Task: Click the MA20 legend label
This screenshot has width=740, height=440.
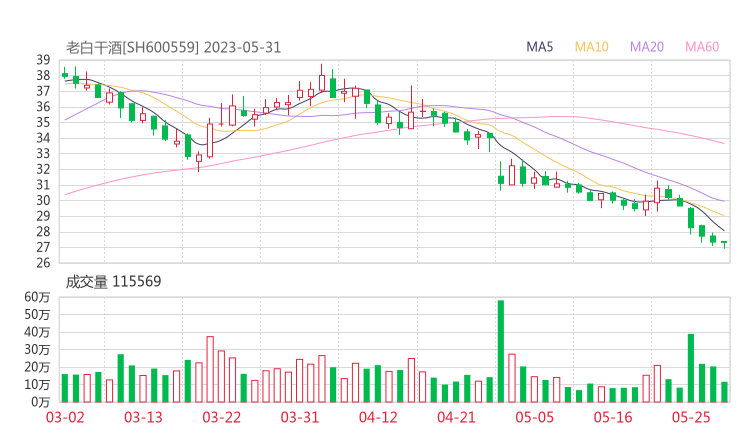Action: (x=647, y=47)
